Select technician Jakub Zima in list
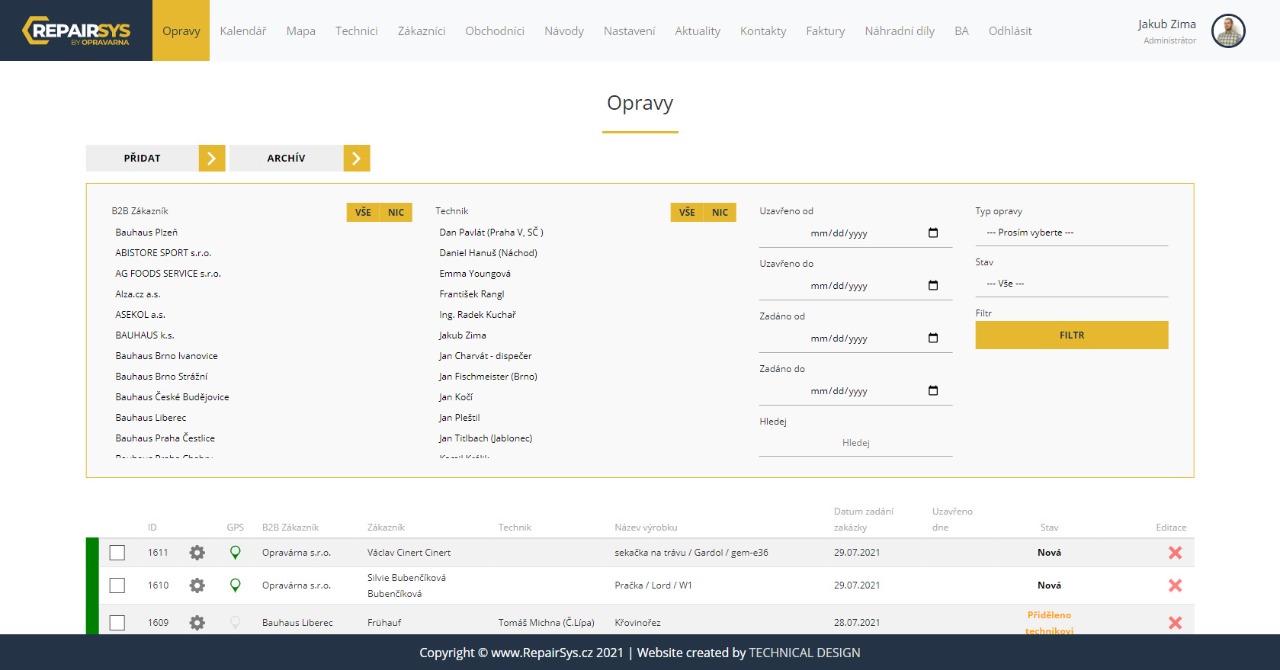This screenshot has height=670, width=1280. click(x=463, y=335)
